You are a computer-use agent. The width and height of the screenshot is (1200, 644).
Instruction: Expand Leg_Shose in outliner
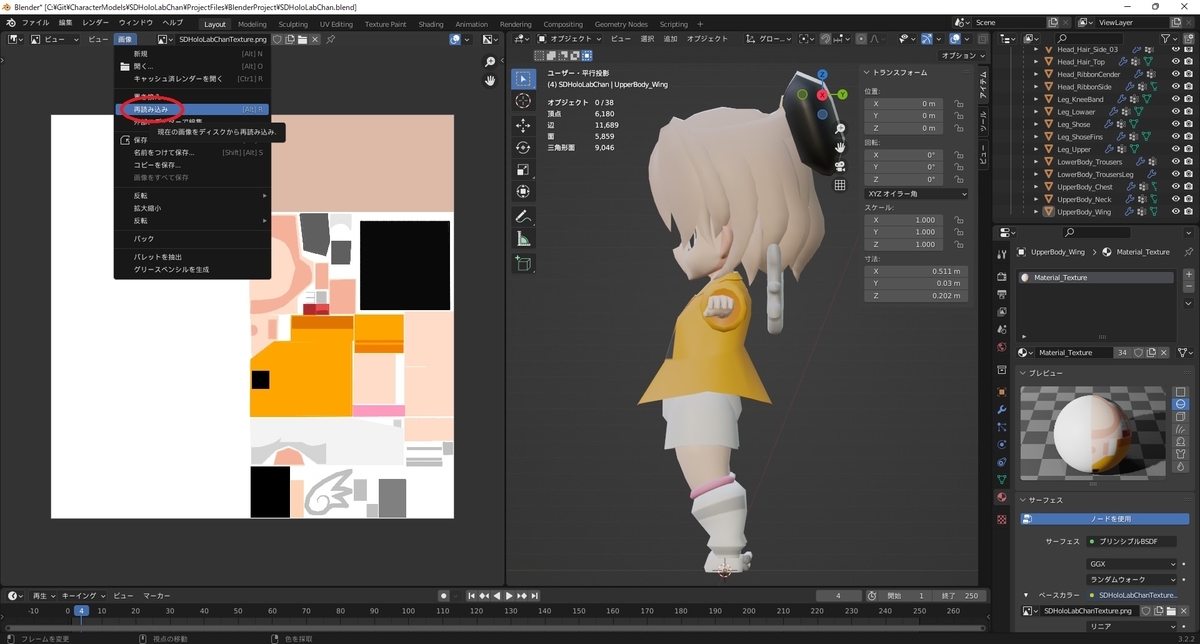point(1037,124)
